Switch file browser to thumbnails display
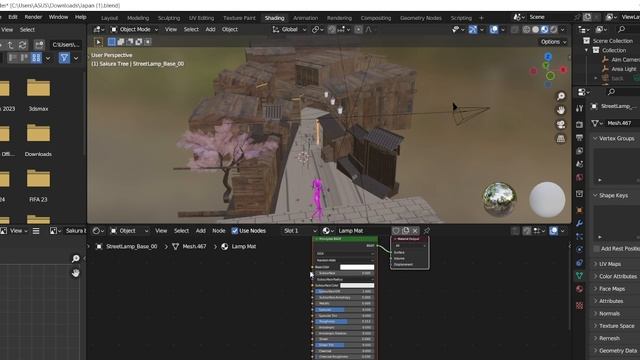 (x=36, y=58)
